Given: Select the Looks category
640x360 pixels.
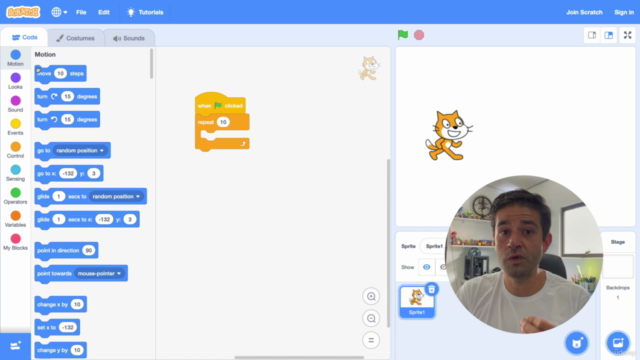Looking at the screenshot, I should click(x=16, y=81).
